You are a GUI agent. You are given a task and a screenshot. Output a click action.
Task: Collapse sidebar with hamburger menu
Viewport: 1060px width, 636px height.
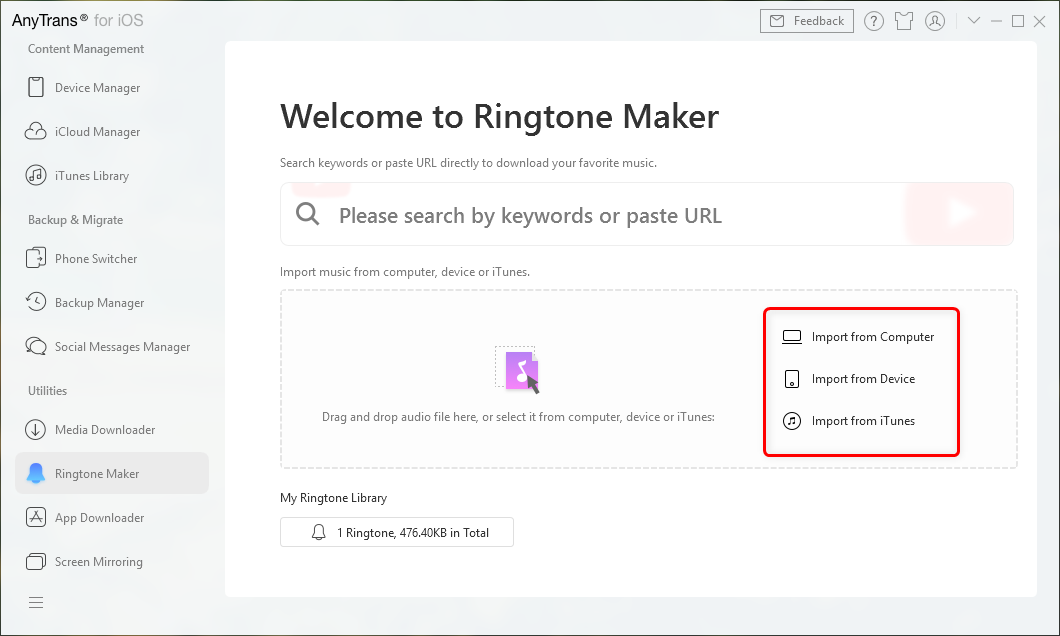[x=36, y=602]
